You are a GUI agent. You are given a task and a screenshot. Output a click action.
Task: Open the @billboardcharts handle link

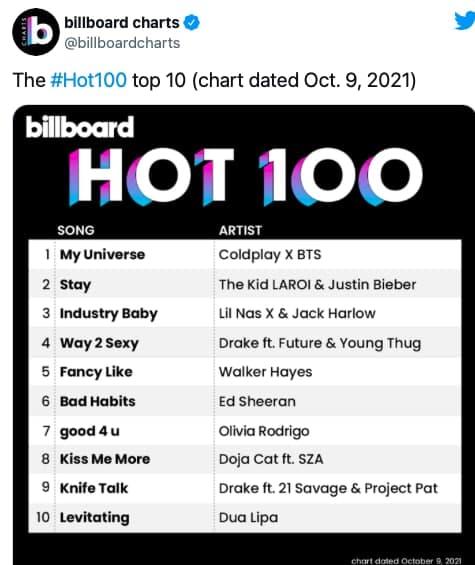(122, 43)
